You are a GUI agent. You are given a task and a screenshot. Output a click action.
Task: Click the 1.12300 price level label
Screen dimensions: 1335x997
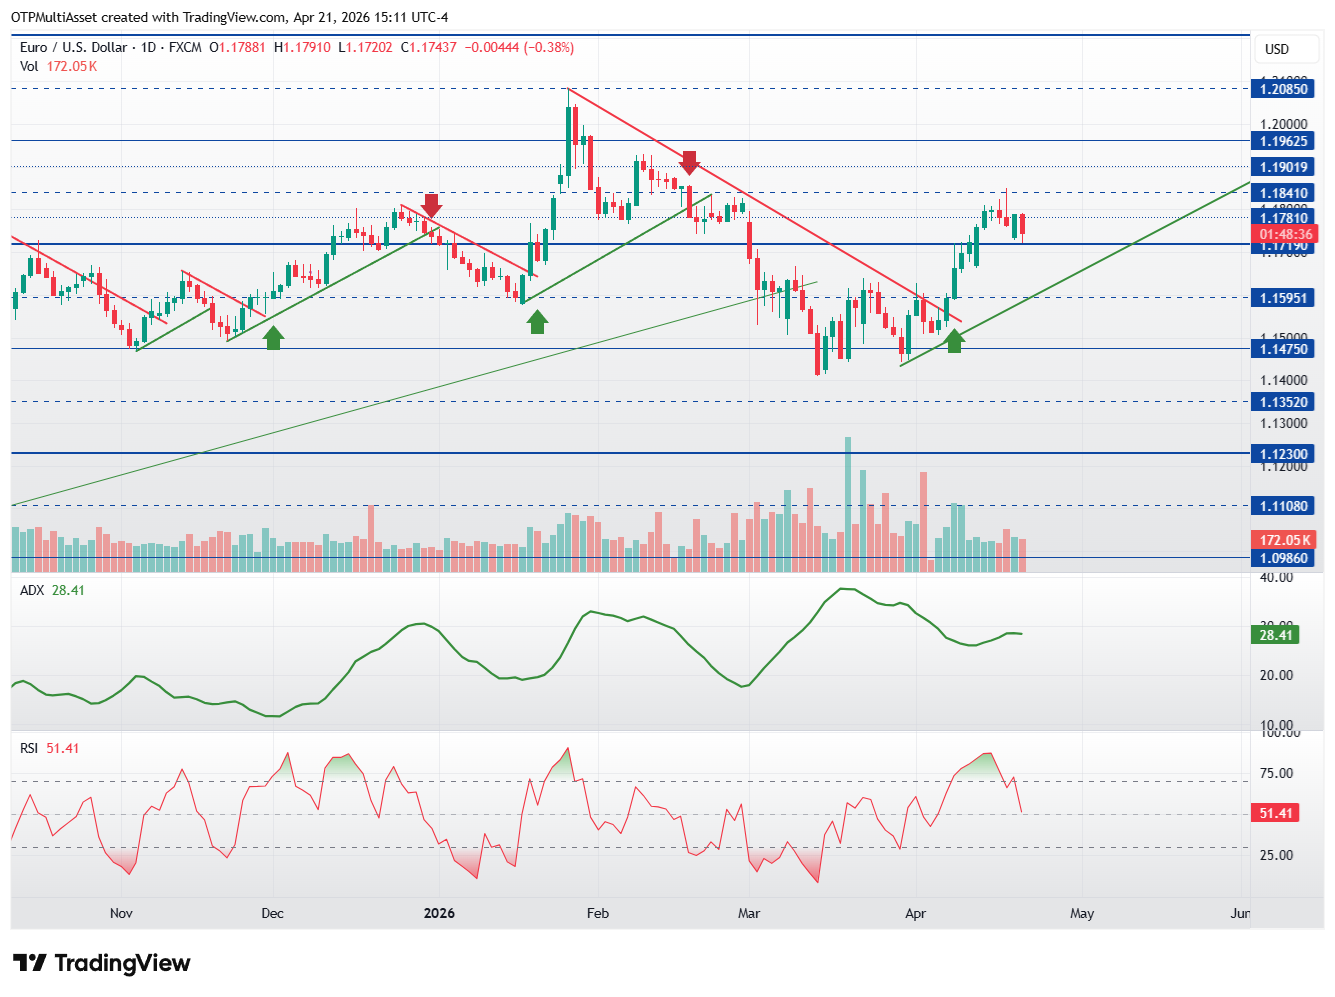(x=1284, y=454)
